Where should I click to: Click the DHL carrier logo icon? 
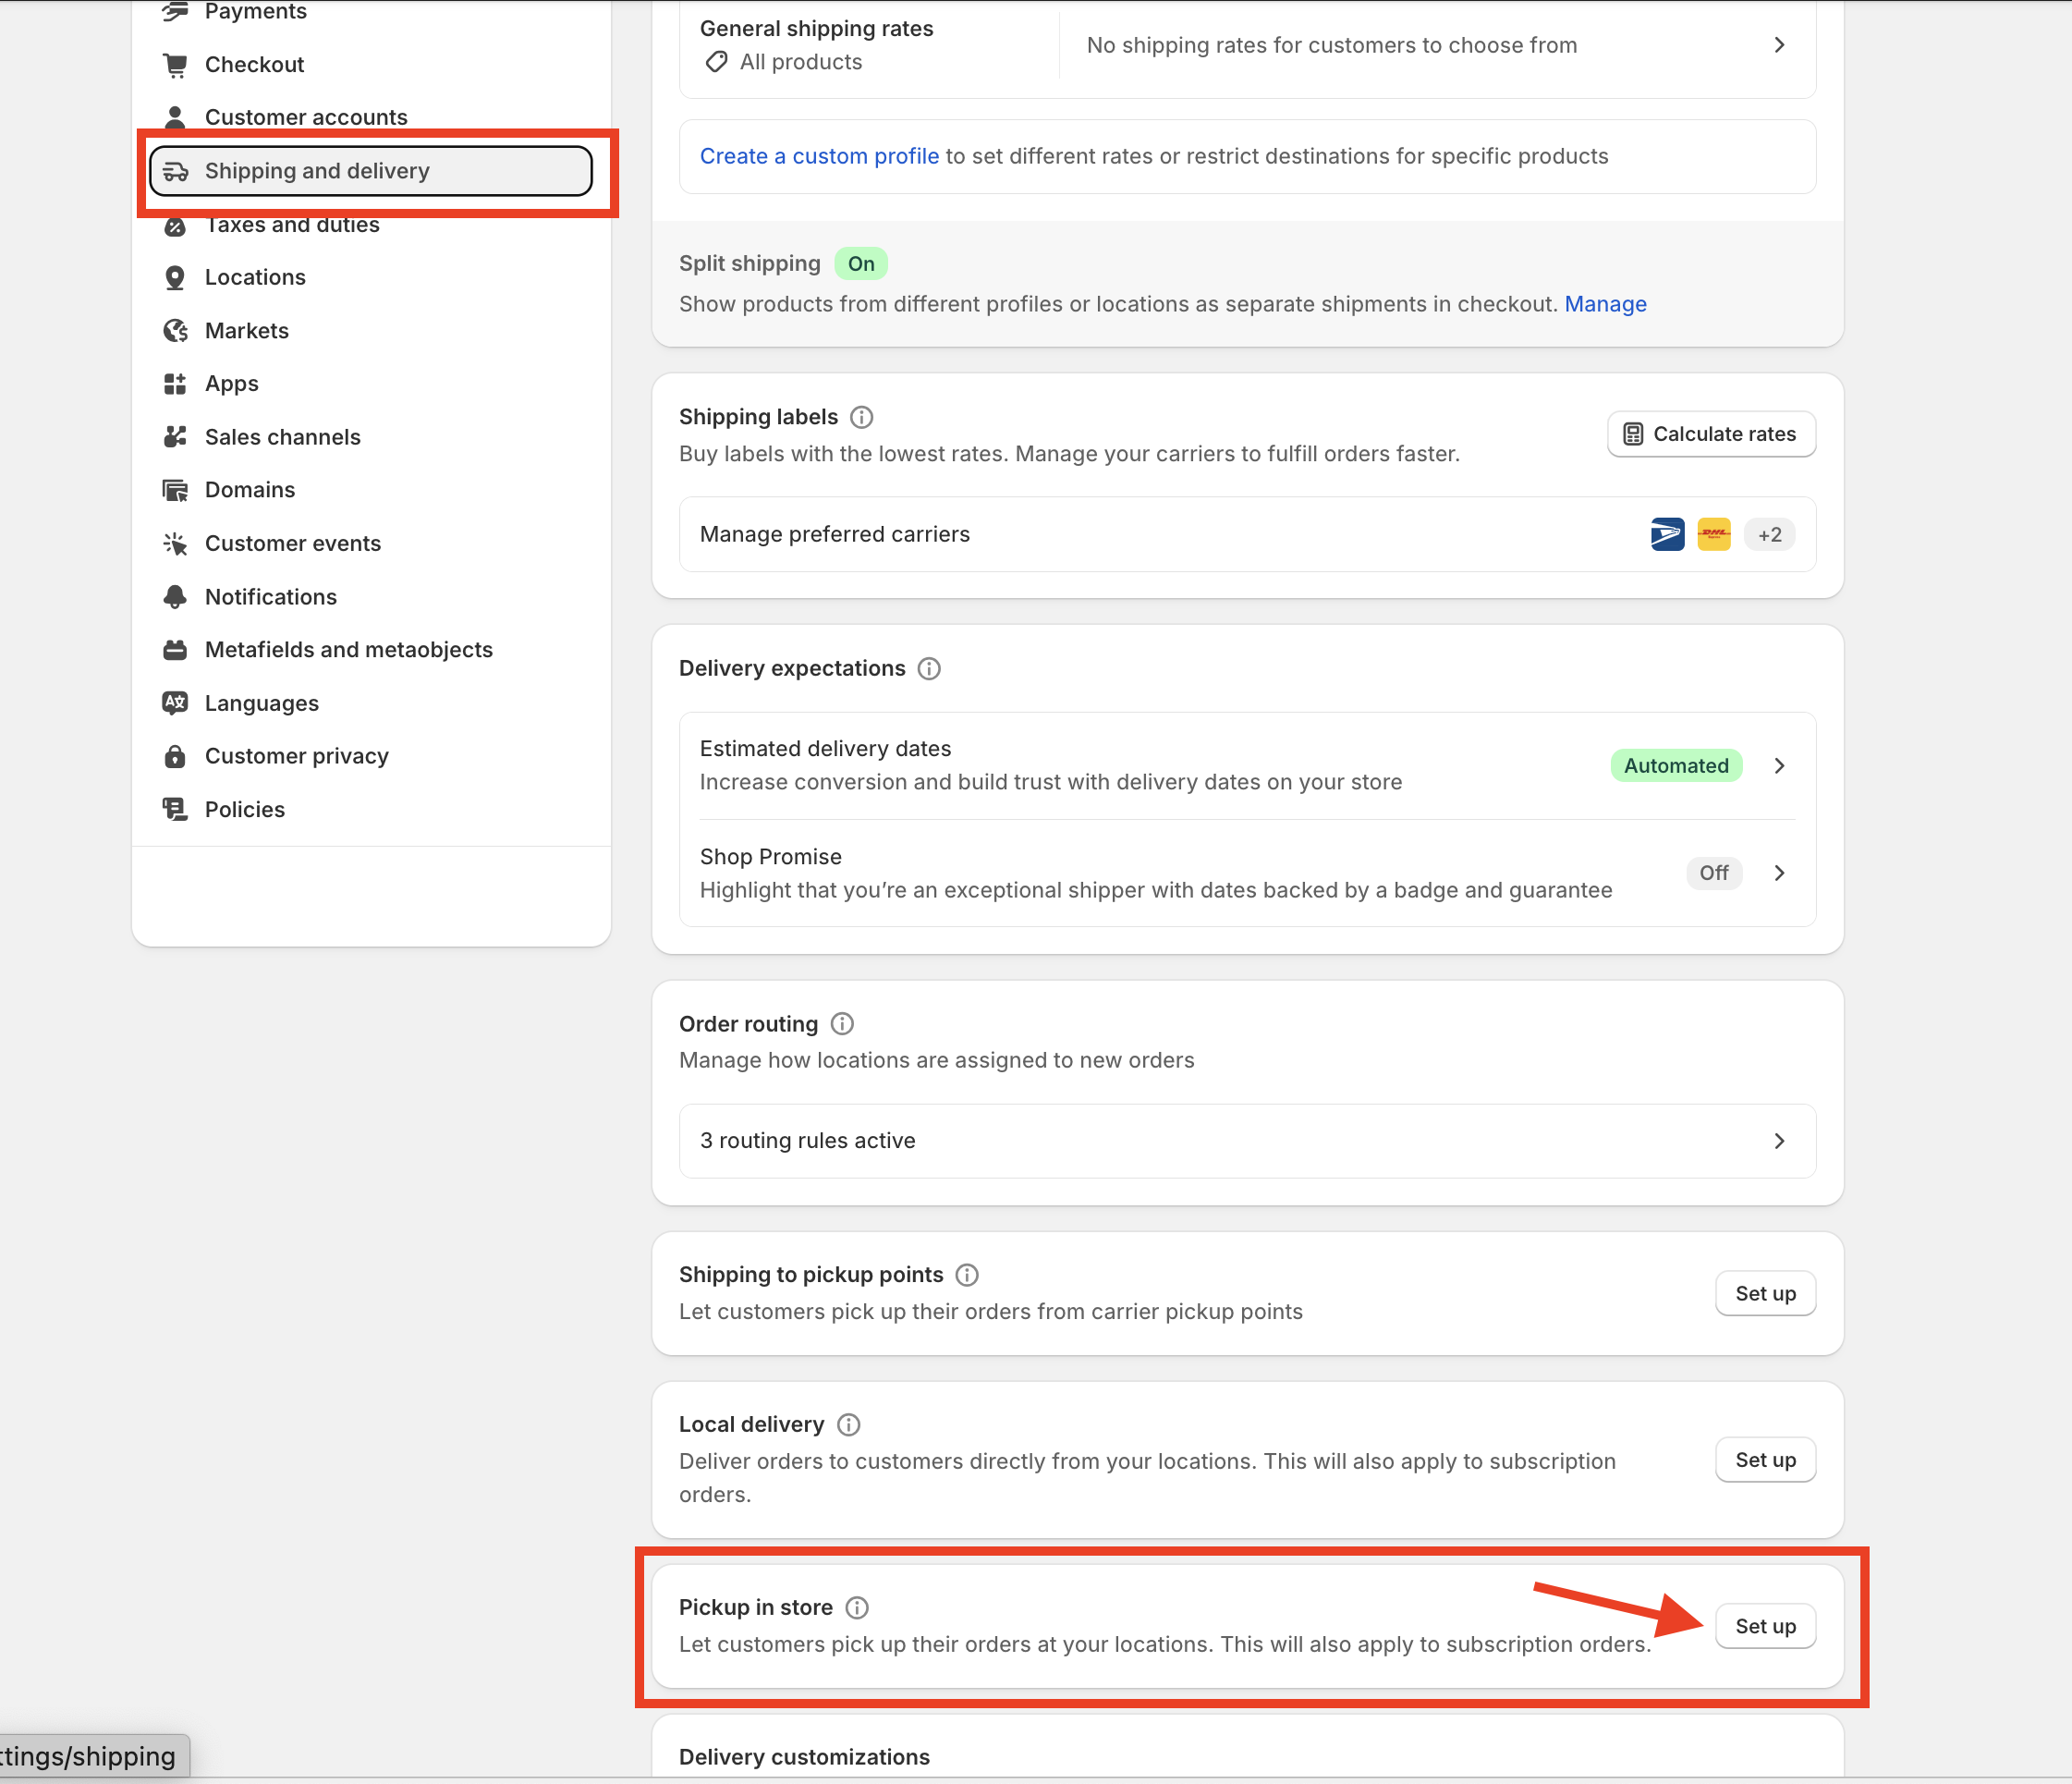coord(1714,534)
